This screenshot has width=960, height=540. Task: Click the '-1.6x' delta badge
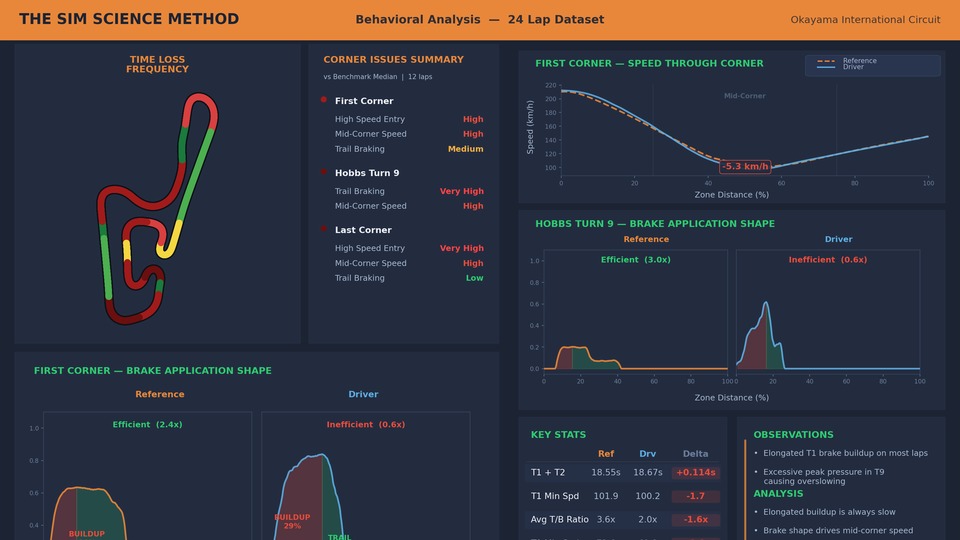pos(696,519)
